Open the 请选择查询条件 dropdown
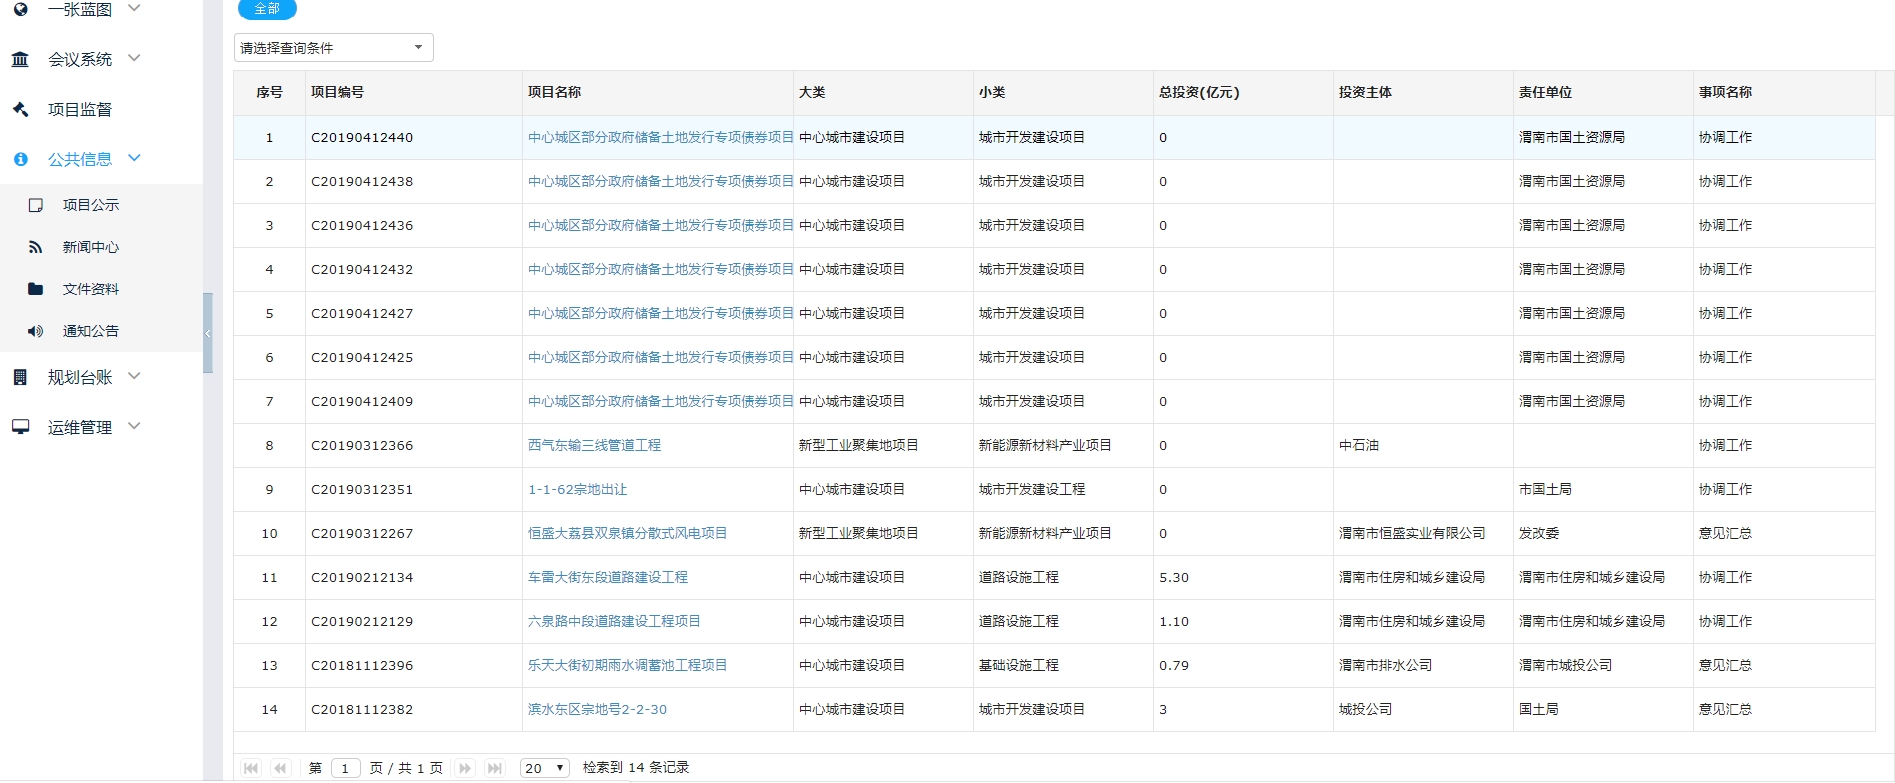 [333, 48]
